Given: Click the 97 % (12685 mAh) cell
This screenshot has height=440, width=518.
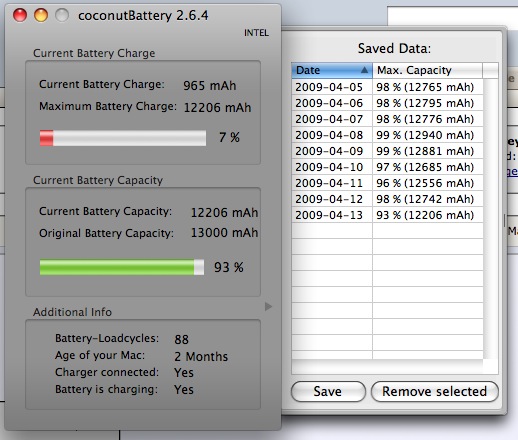Looking at the screenshot, I should click(425, 167).
